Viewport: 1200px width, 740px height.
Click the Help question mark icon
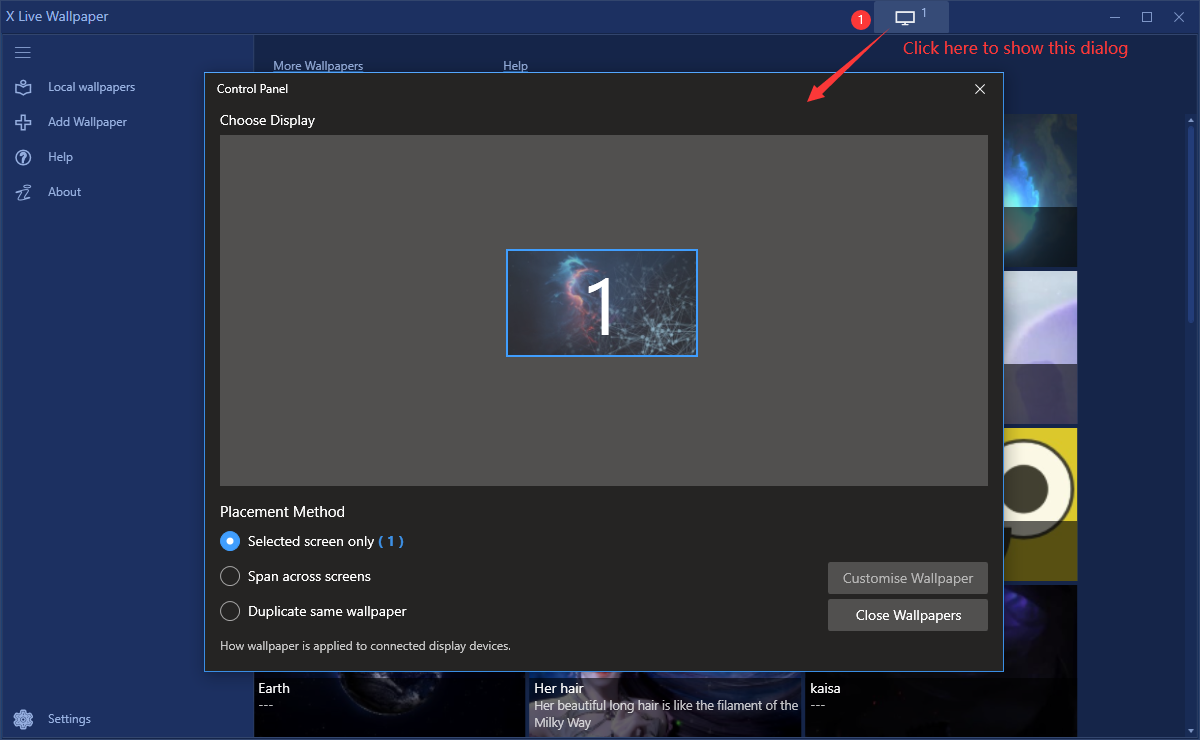coord(23,157)
